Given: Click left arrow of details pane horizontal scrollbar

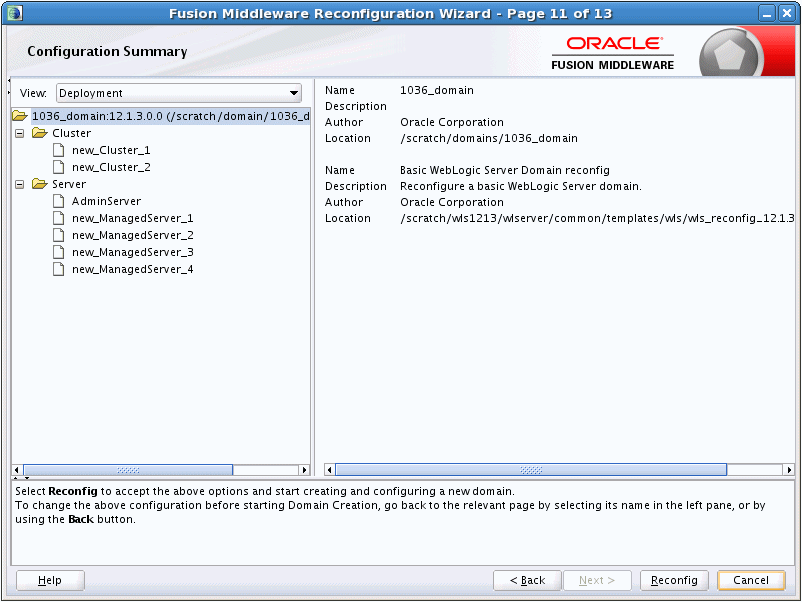Looking at the screenshot, I should (x=329, y=470).
